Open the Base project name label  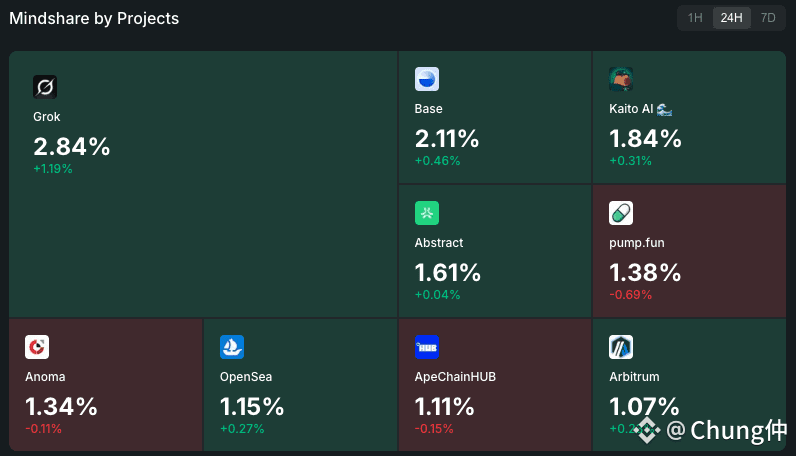coord(428,109)
